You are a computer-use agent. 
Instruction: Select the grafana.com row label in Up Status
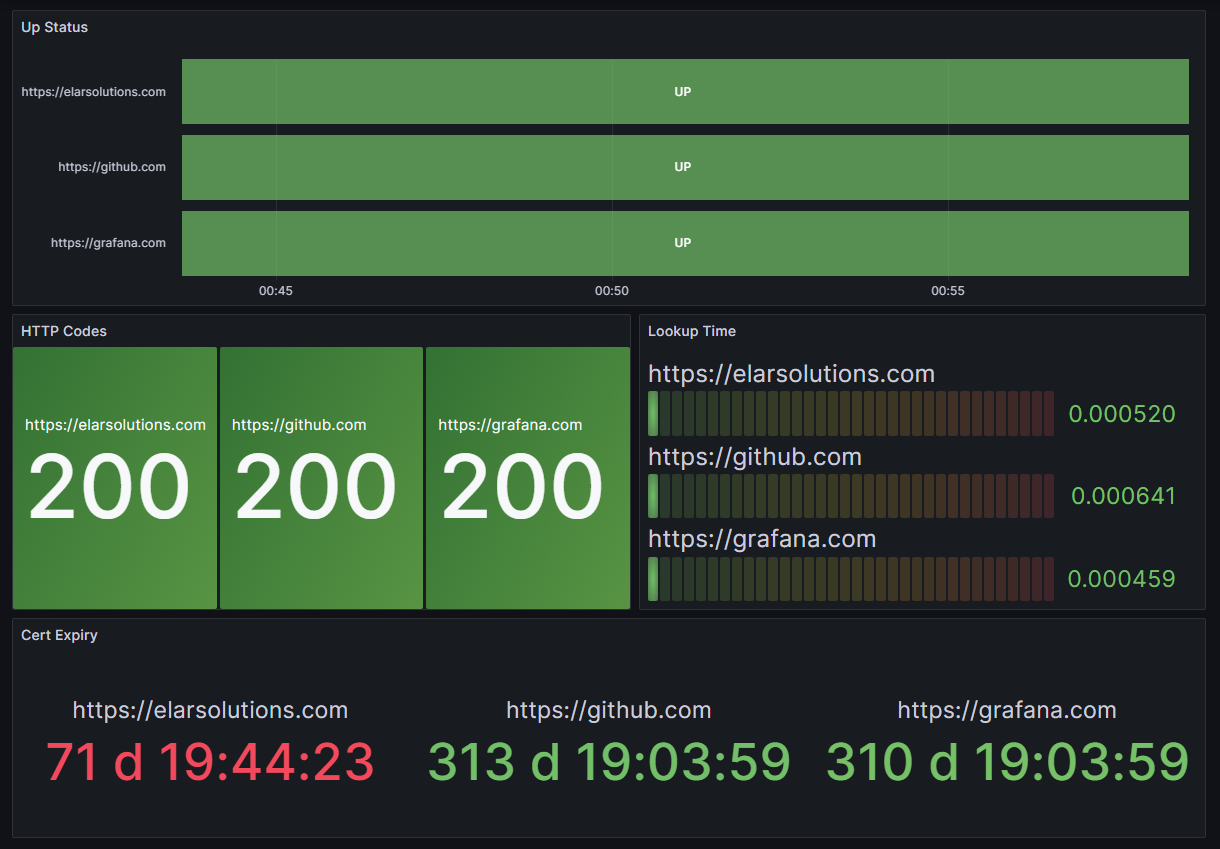coord(109,243)
